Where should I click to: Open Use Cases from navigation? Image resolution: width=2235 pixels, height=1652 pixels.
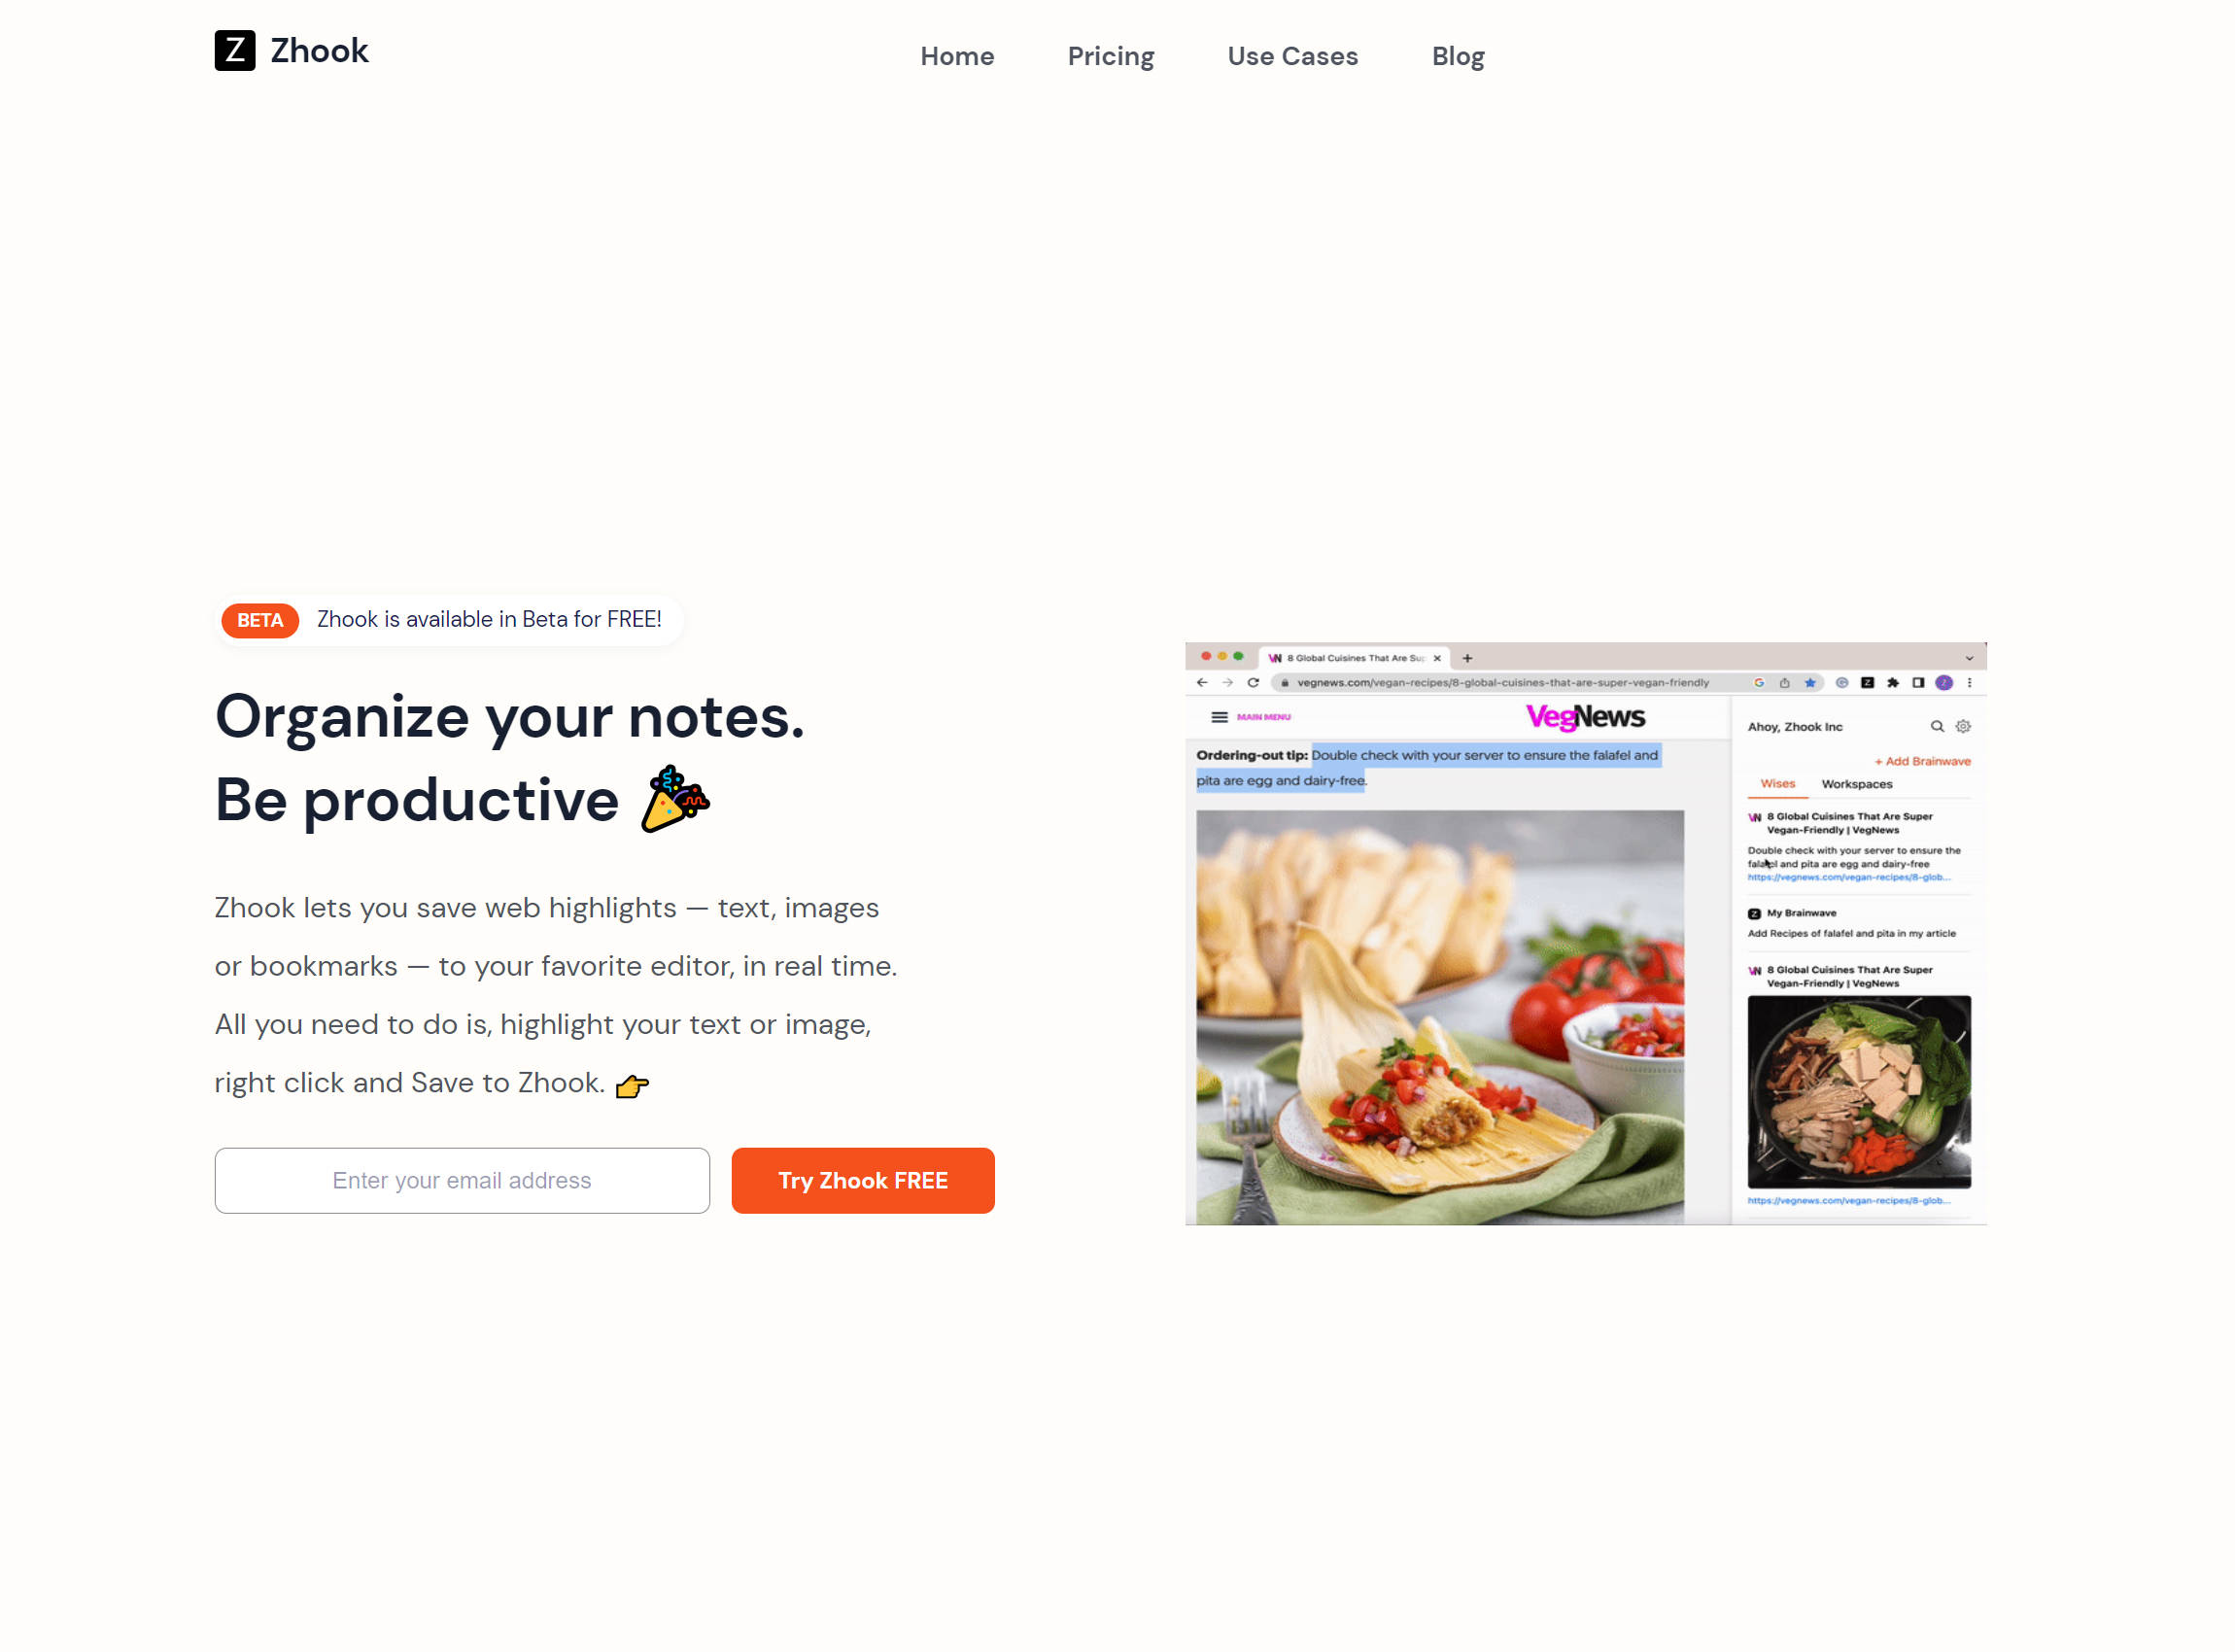[x=1292, y=56]
